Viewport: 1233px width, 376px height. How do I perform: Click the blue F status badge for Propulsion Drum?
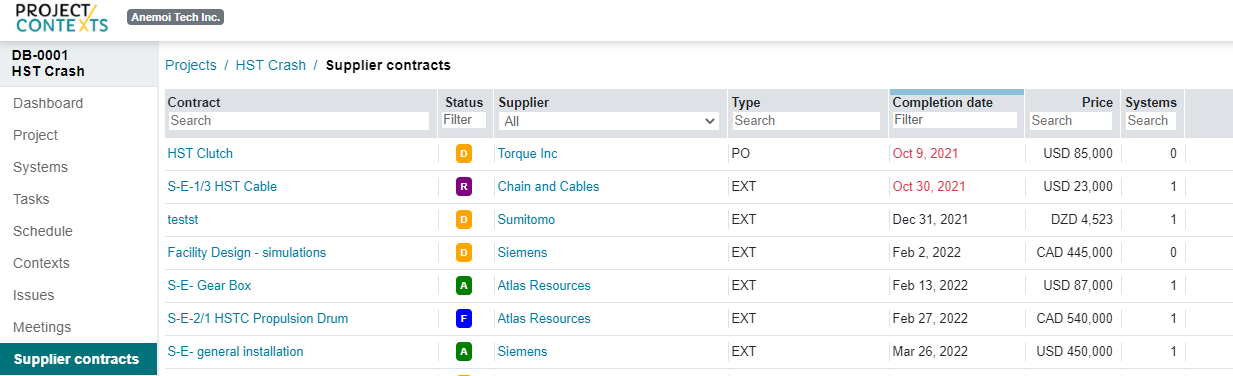(463, 319)
